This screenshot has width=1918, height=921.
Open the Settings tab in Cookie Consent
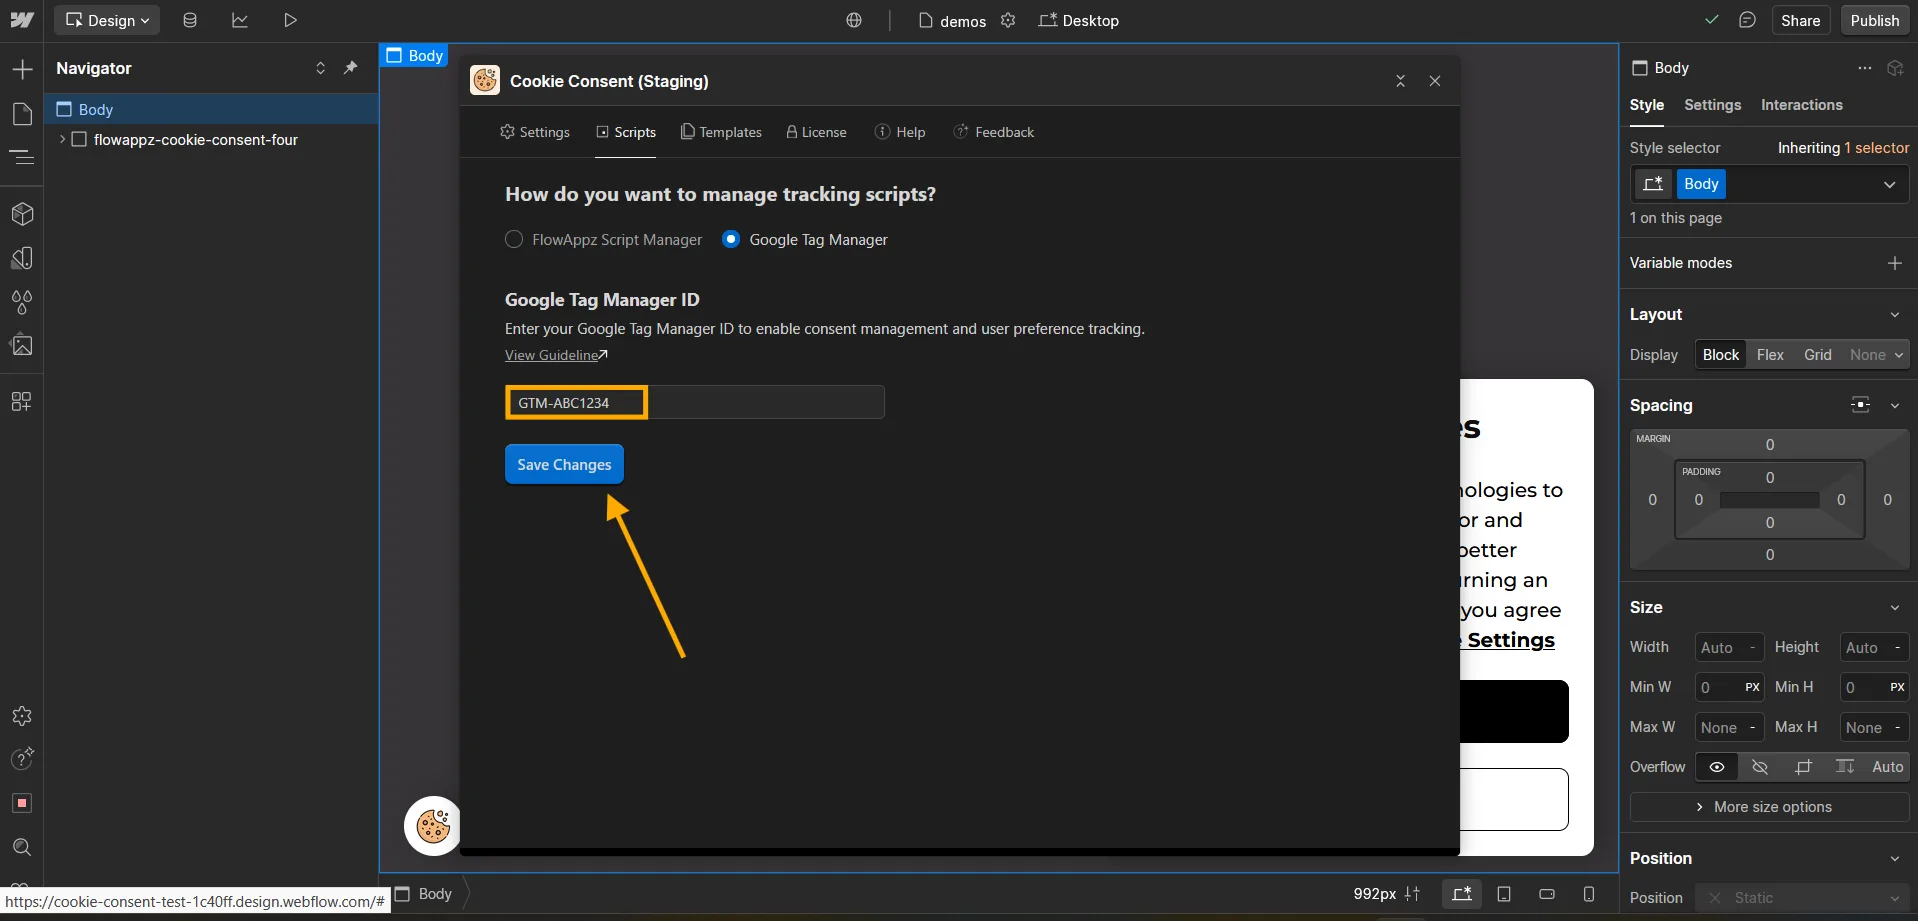[534, 132]
